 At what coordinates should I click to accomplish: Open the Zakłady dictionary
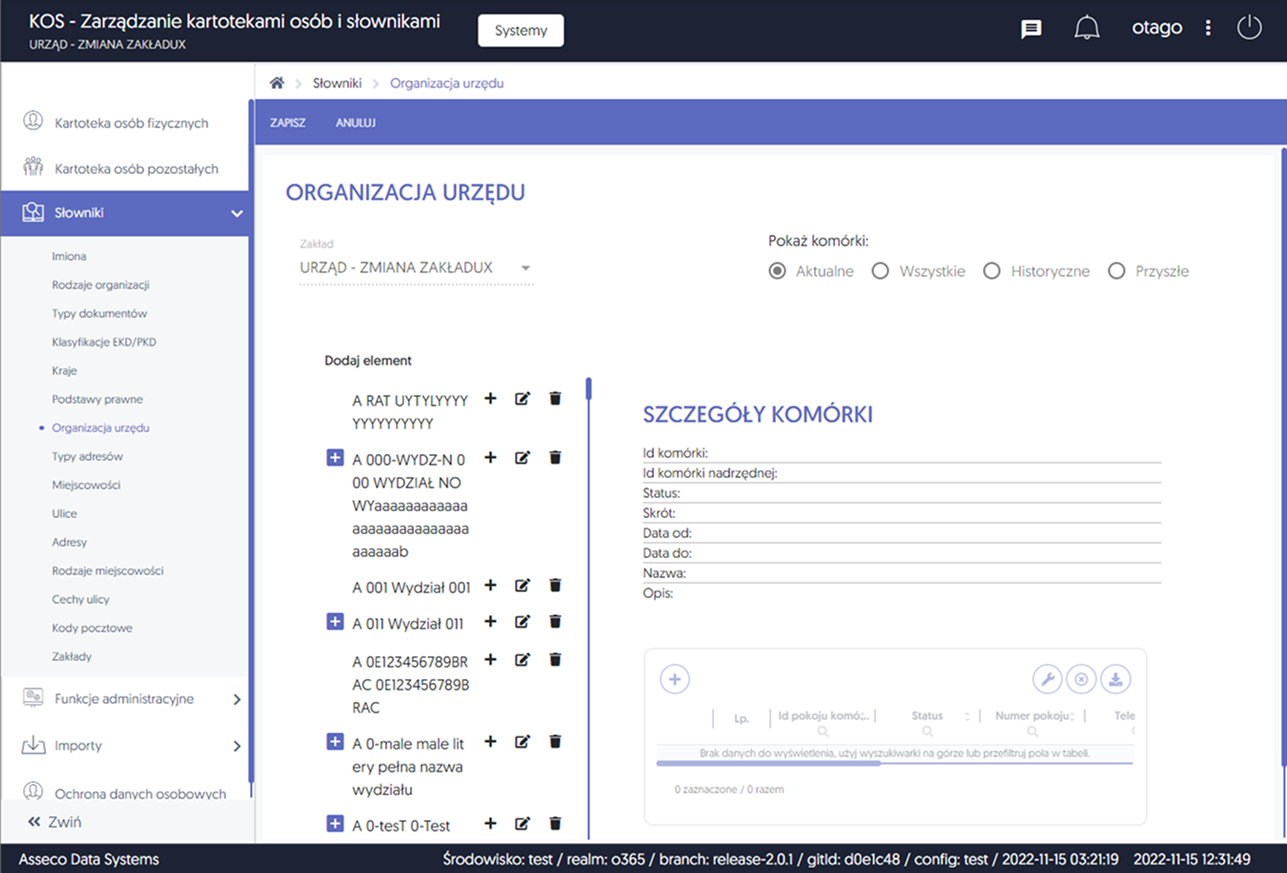point(72,657)
